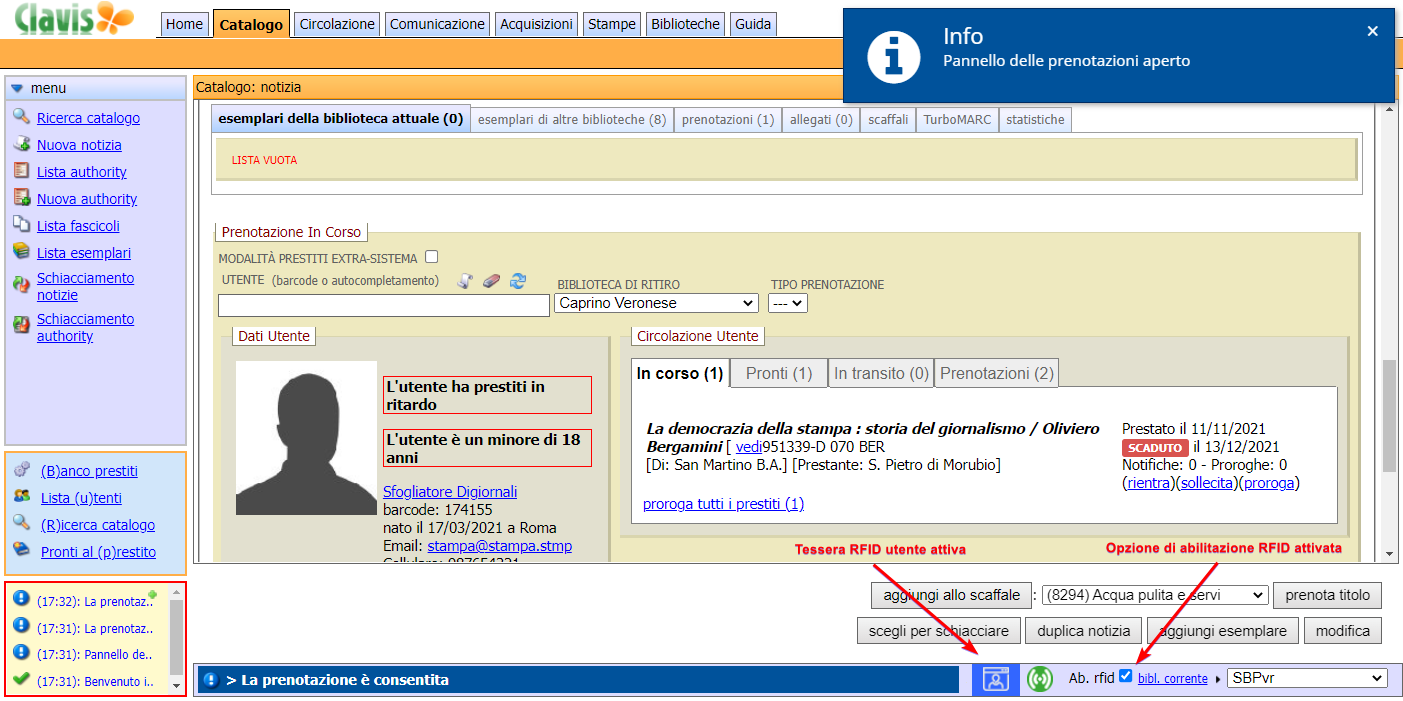1403x701 pixels.
Task: Click the Lista utenti people icon
Action: [21, 497]
